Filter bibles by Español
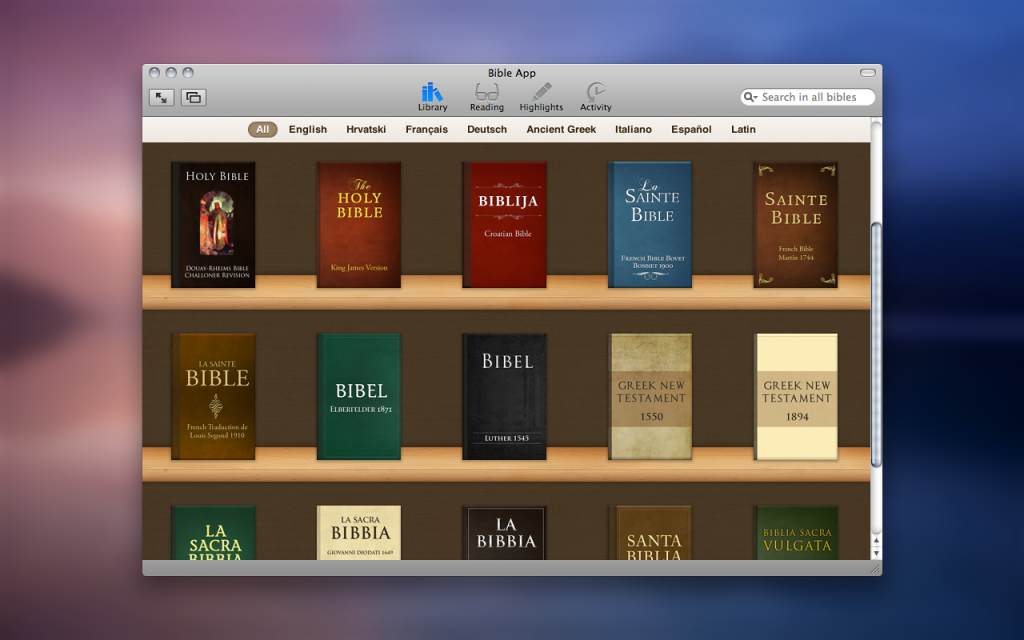 pyautogui.click(x=691, y=129)
